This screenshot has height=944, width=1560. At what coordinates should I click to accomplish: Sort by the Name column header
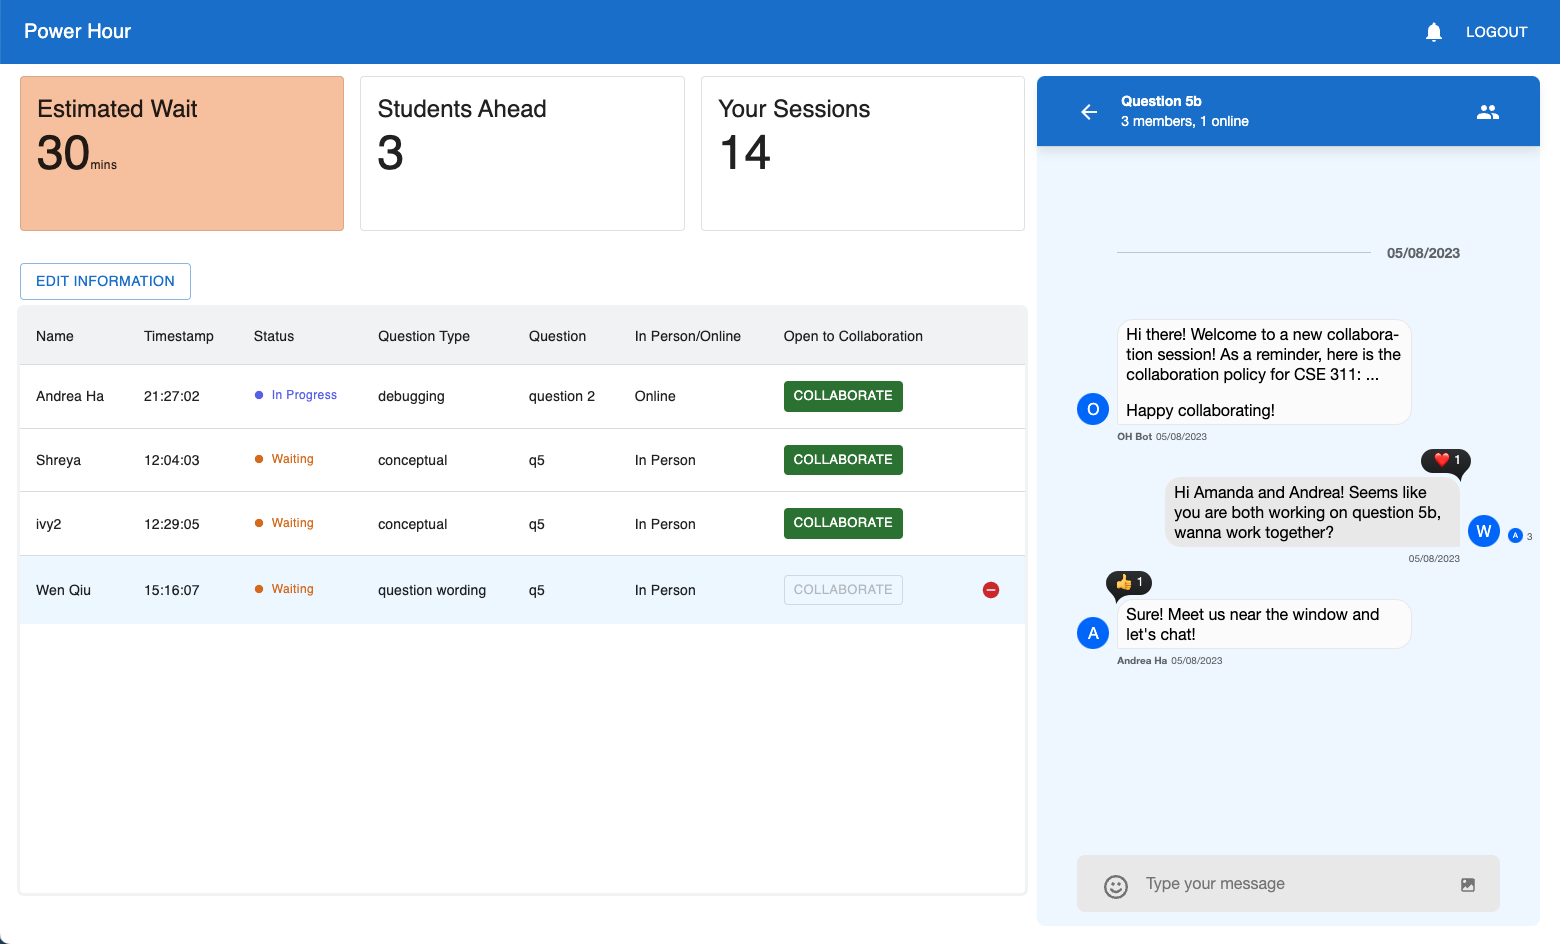click(x=55, y=336)
